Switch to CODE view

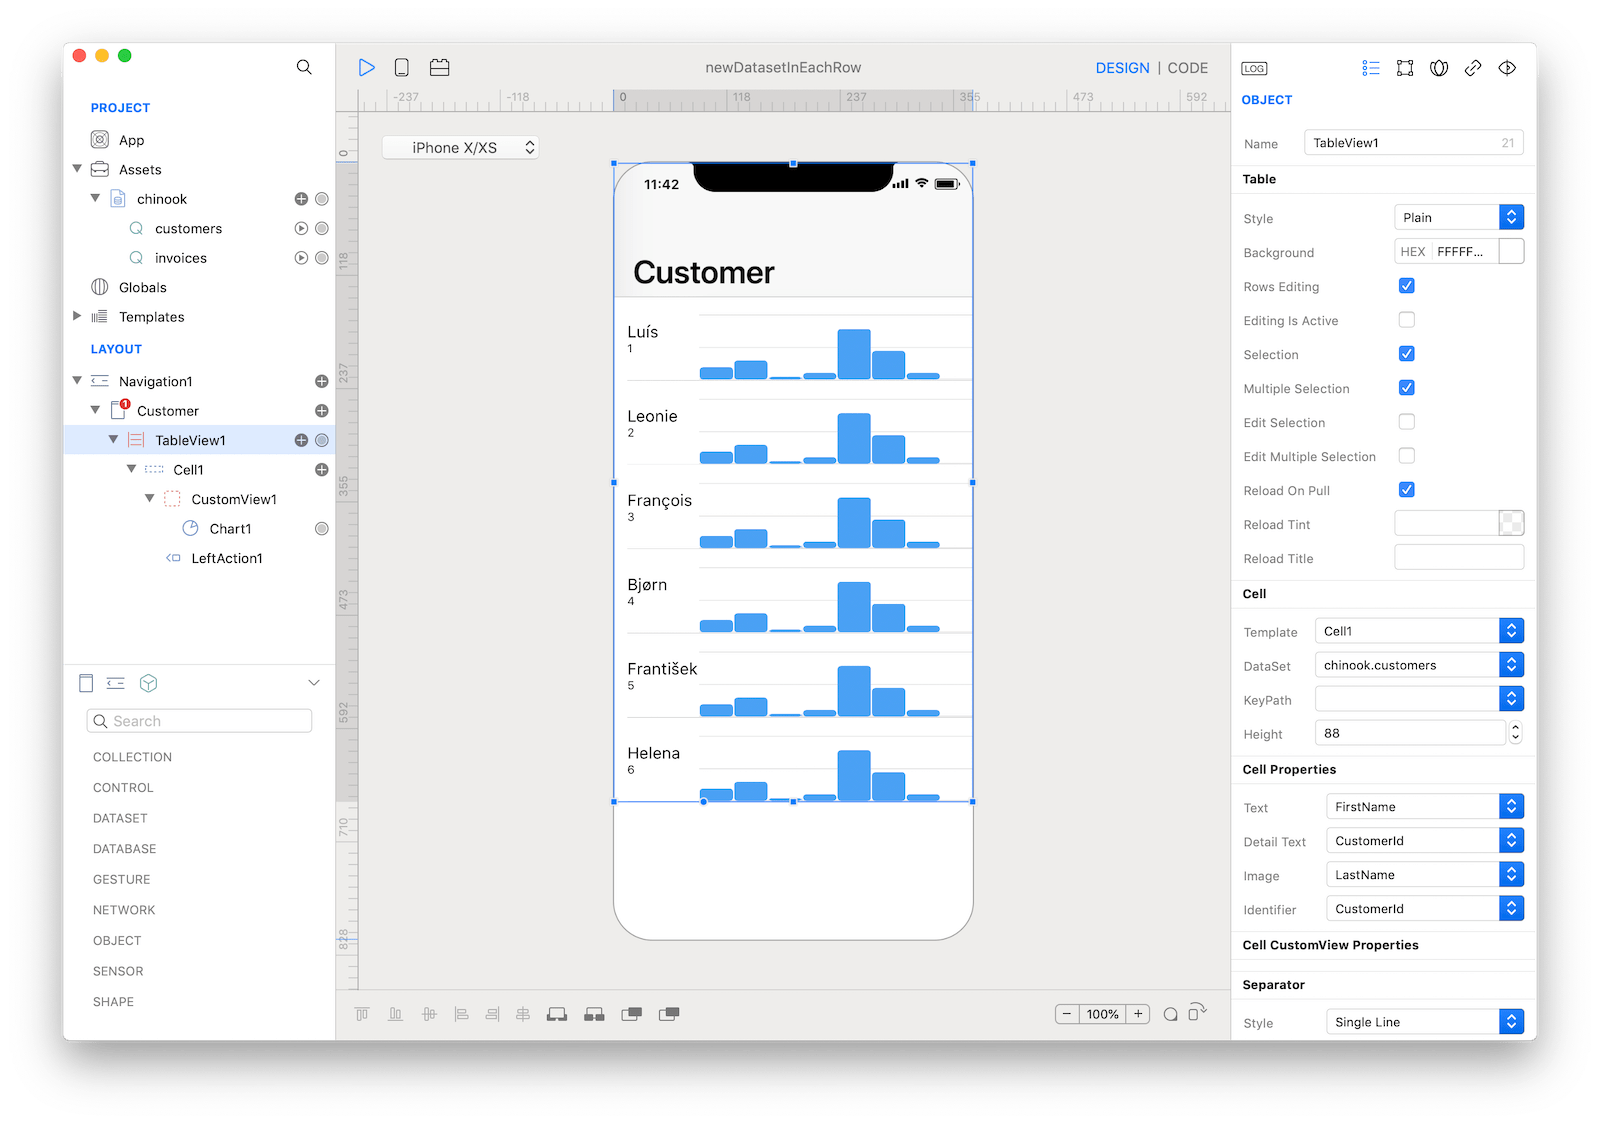[1188, 68]
